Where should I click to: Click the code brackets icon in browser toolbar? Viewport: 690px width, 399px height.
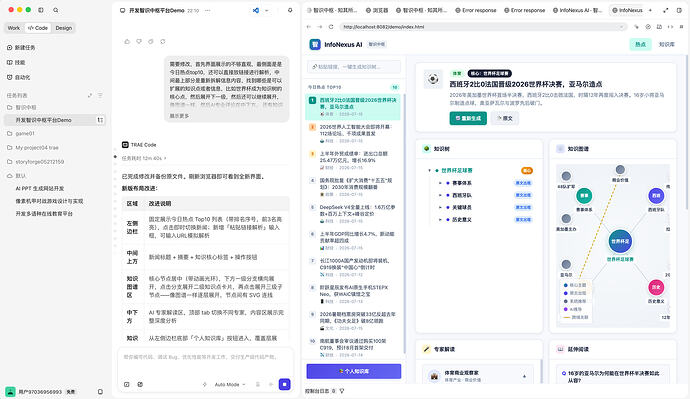[x=670, y=27]
